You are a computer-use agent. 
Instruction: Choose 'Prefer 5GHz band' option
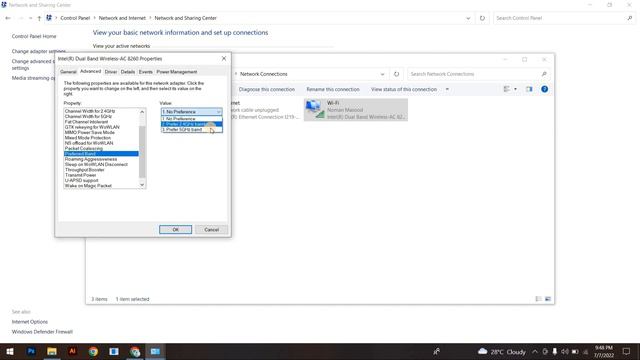point(191,129)
